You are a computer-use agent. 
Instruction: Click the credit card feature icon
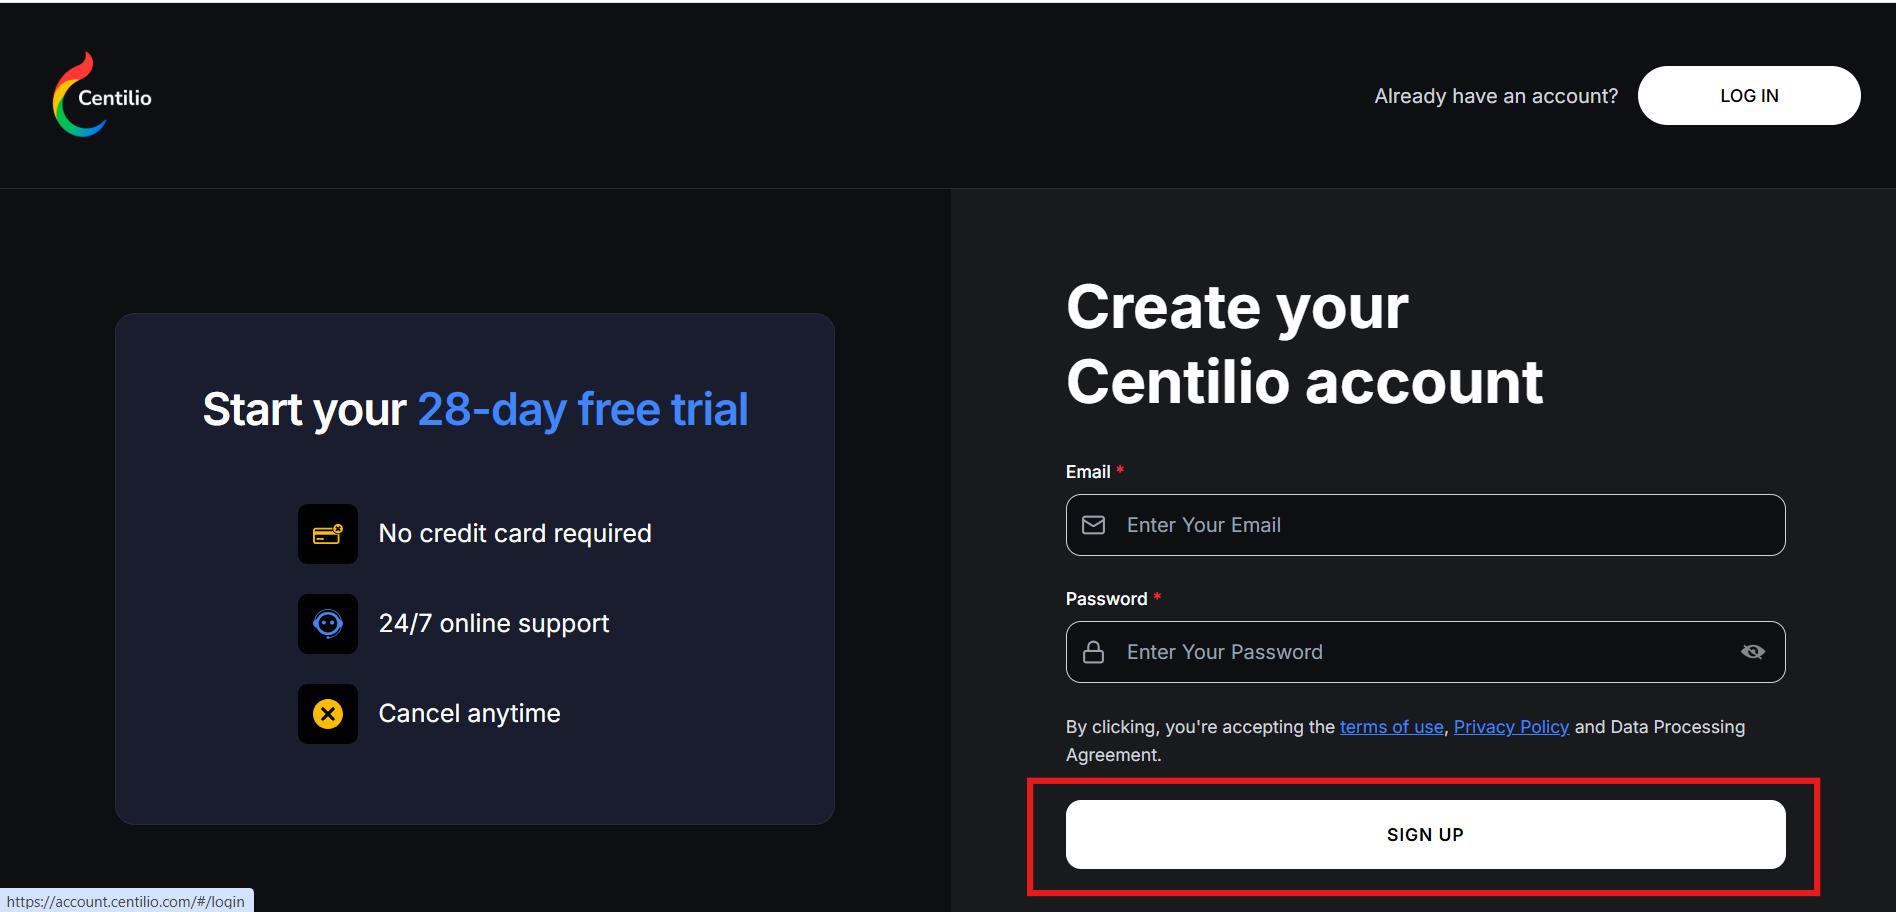click(x=328, y=533)
